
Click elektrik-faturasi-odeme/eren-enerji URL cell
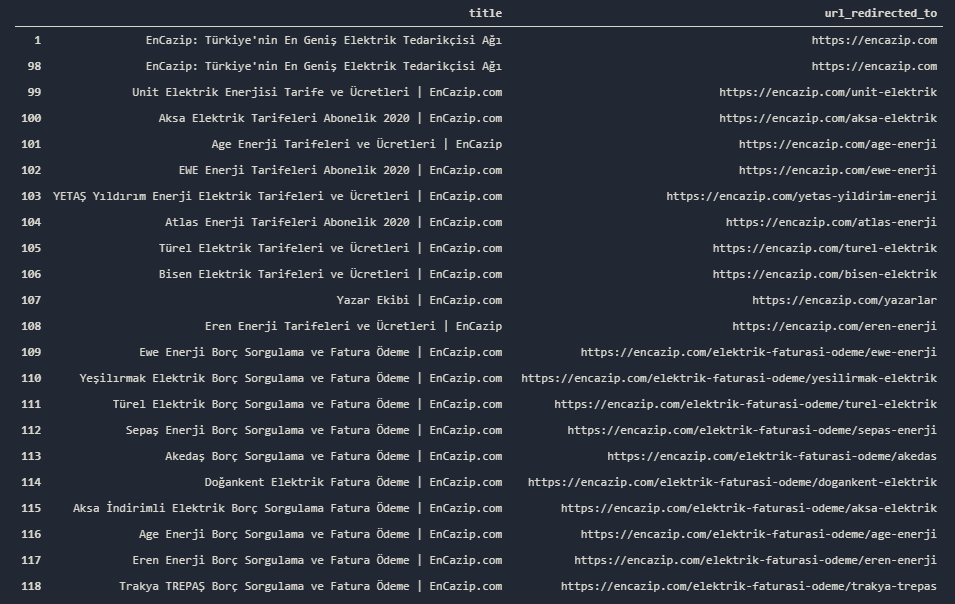point(755,560)
